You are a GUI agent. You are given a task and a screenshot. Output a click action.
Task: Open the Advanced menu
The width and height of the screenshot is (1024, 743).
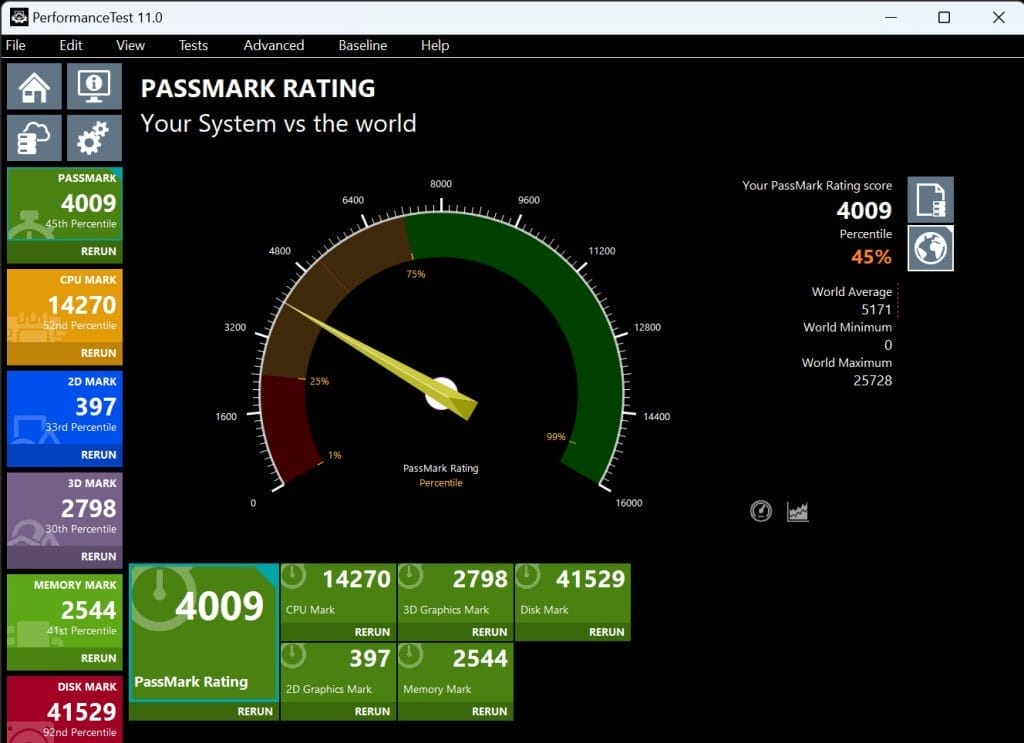tap(274, 45)
